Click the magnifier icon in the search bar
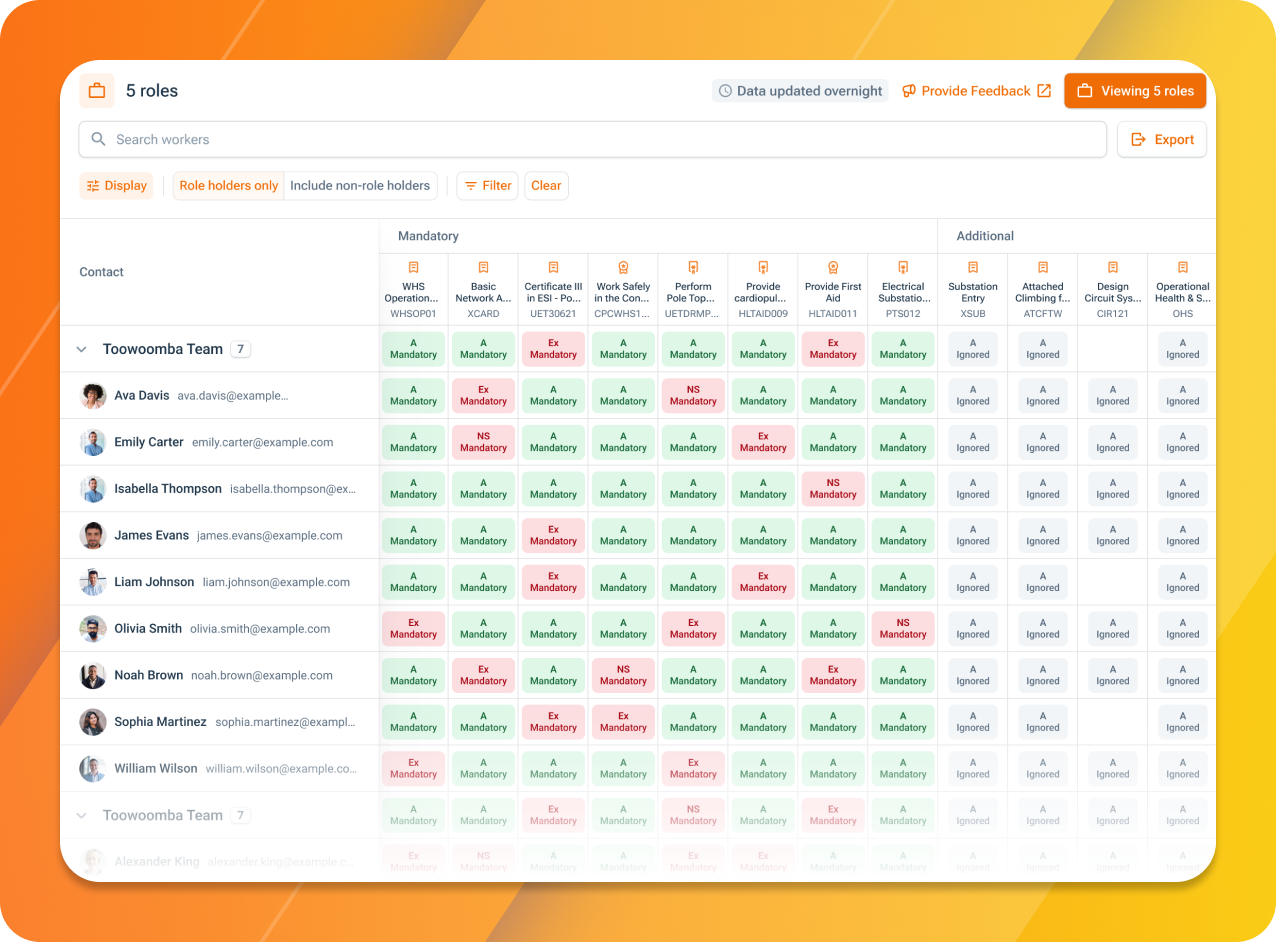 click(98, 139)
